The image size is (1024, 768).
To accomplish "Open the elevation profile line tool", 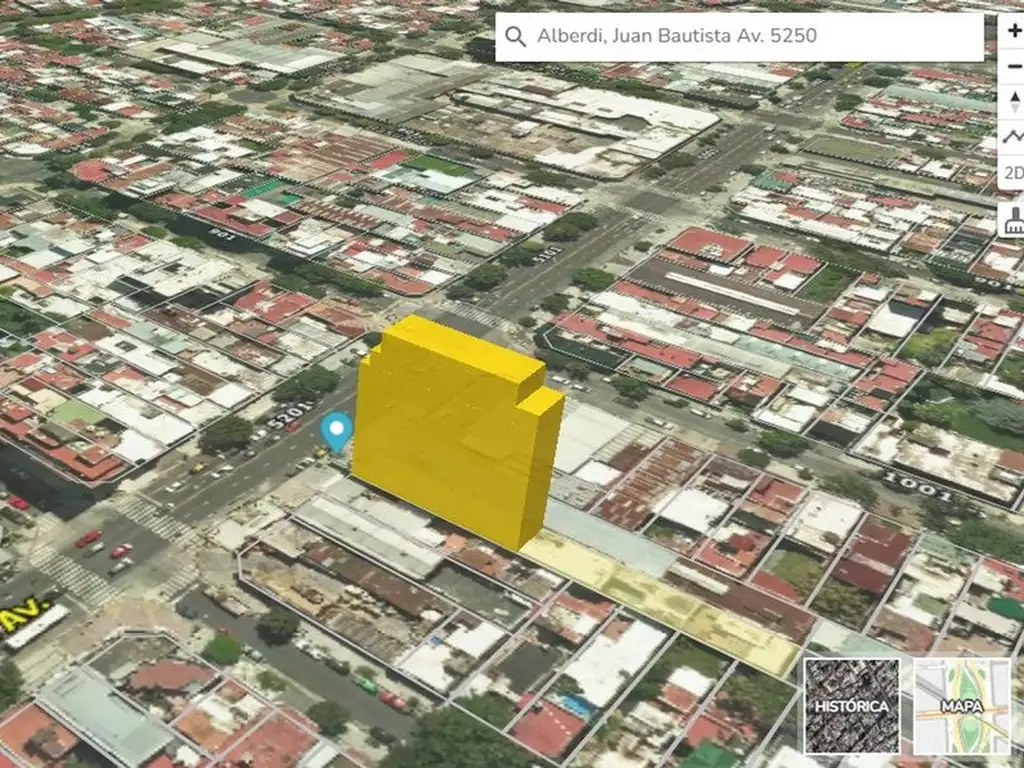I will (x=1013, y=136).
